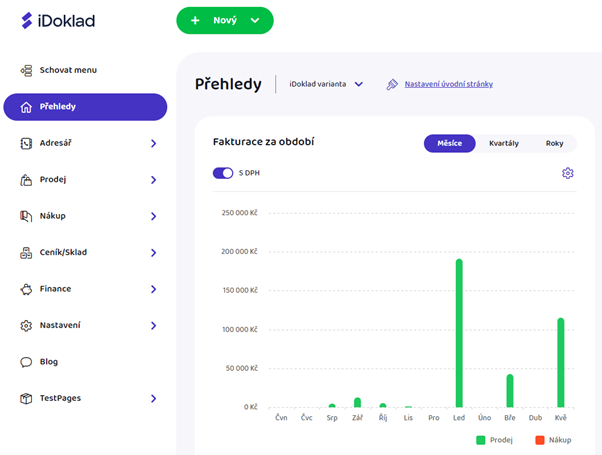The width and height of the screenshot is (602, 455).
Task: Click the plus icon in Nový button
Action: 195,20
